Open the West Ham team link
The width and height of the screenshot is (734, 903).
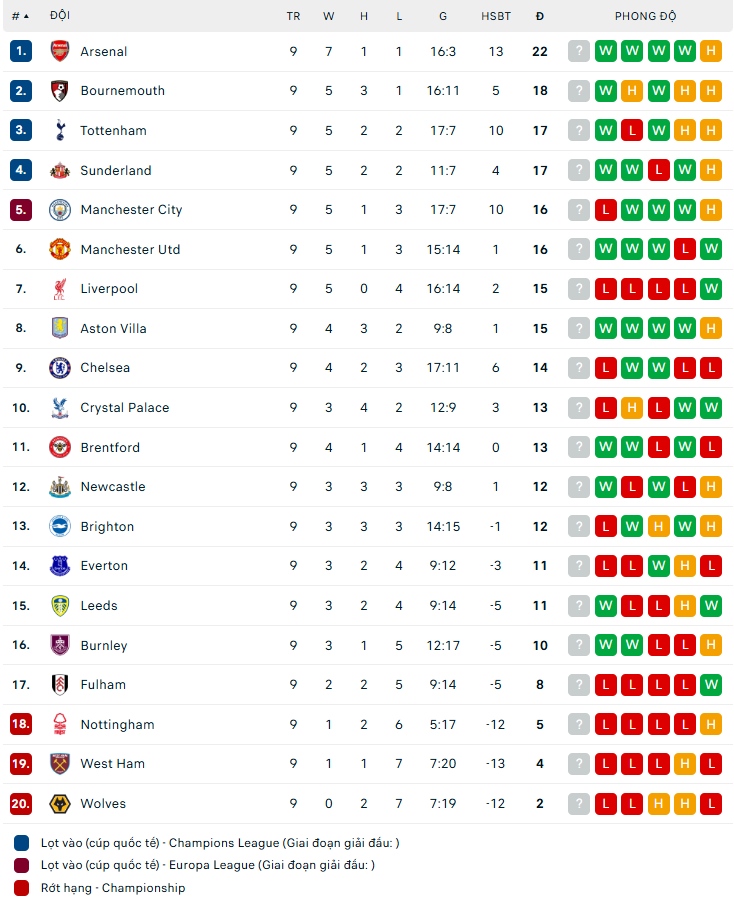point(112,764)
